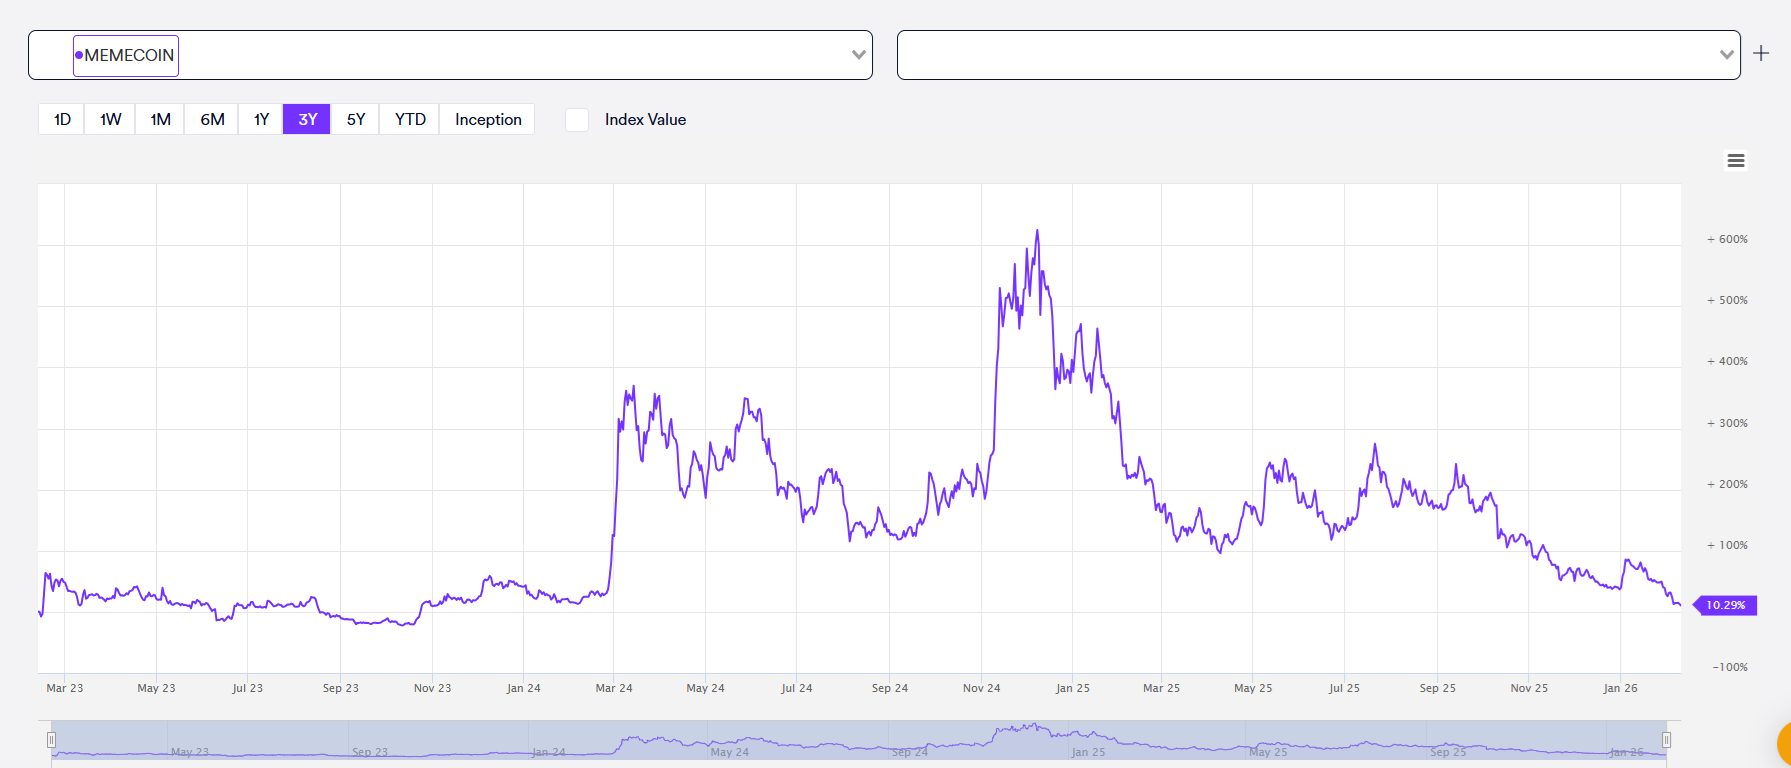This screenshot has width=1791, height=768.
Task: Choose the 5Y time range
Action: (356, 119)
